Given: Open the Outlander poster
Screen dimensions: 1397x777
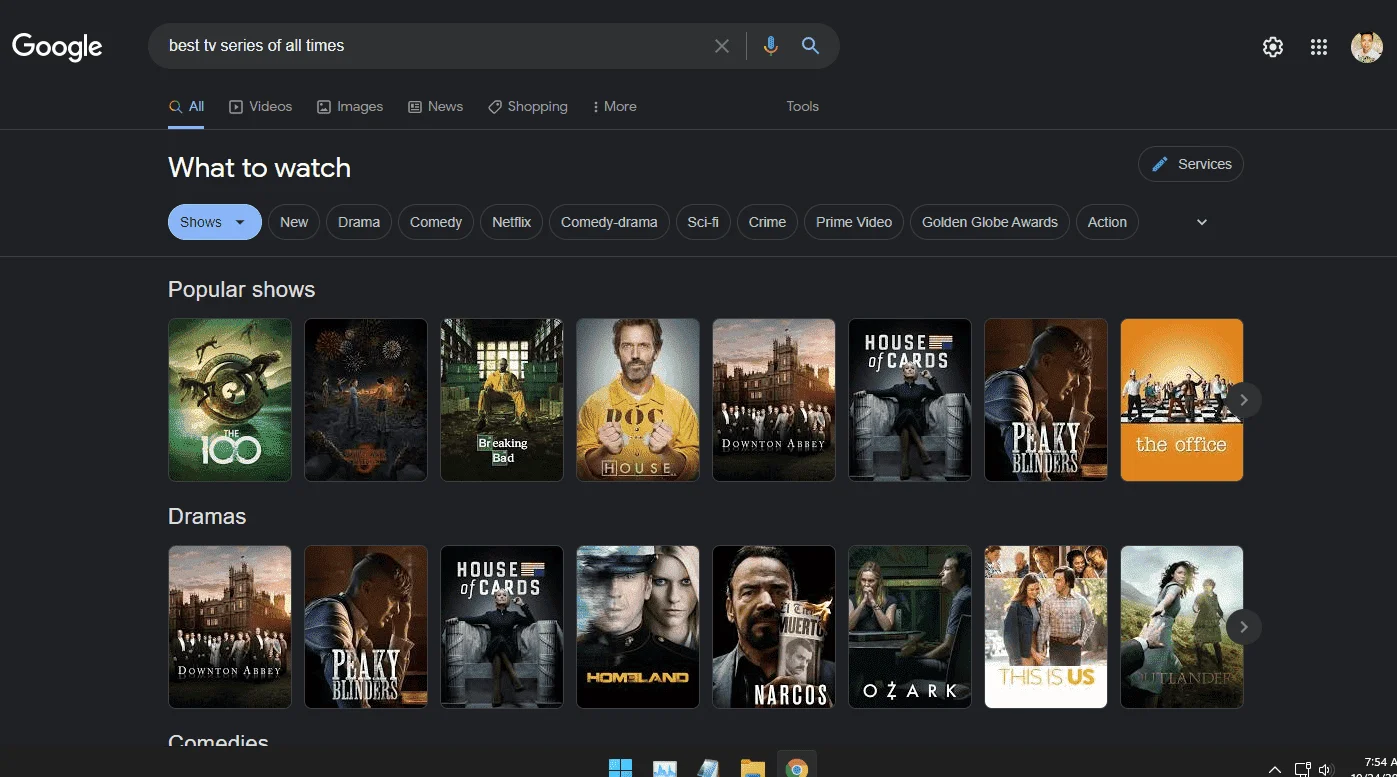Looking at the screenshot, I should 1182,627.
